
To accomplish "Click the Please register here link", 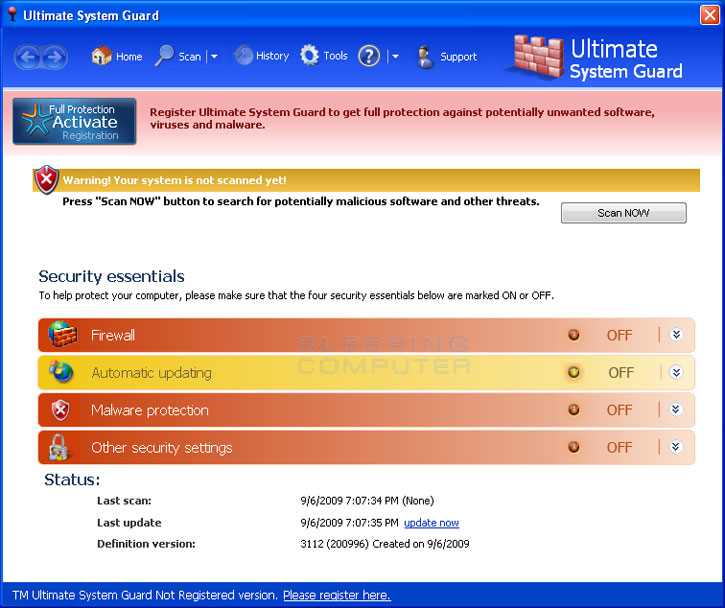I will point(336,595).
